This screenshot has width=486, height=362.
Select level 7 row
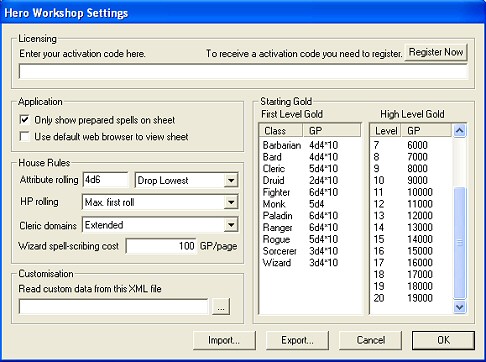[412, 145]
